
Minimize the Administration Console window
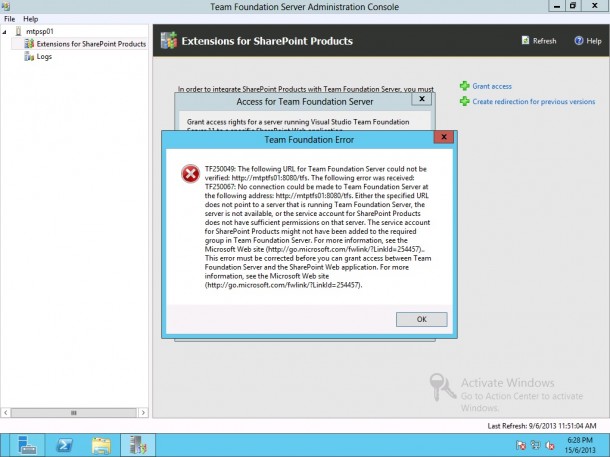(x=557, y=6)
